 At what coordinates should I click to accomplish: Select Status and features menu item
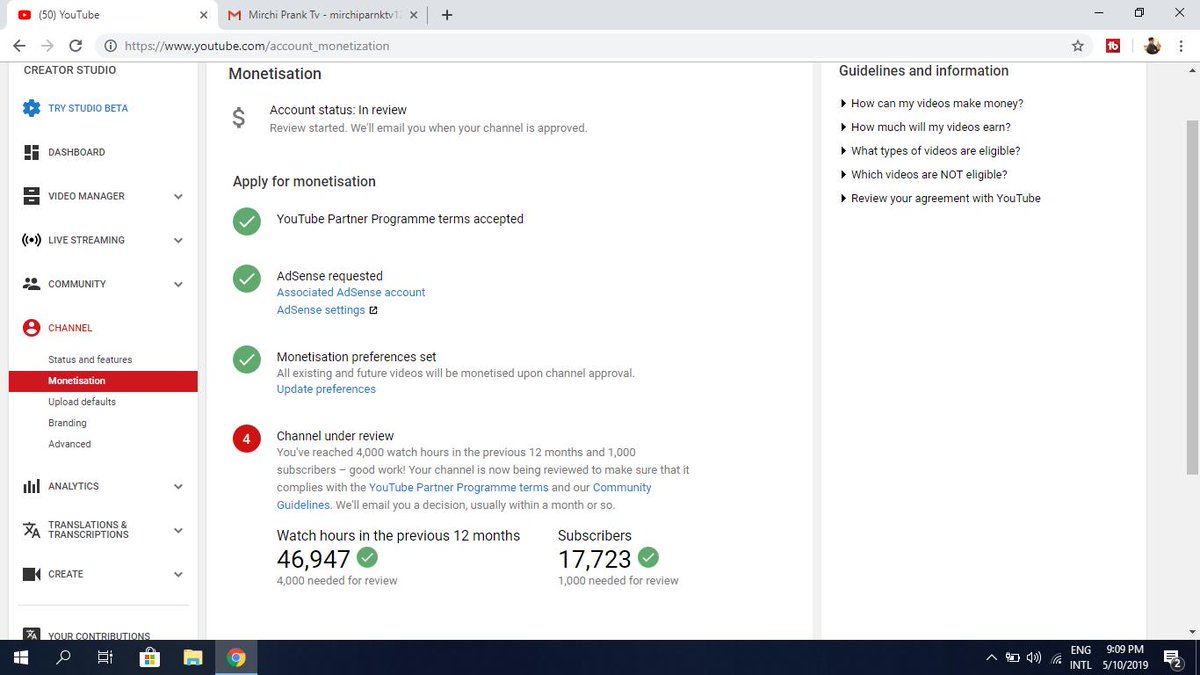(90, 359)
